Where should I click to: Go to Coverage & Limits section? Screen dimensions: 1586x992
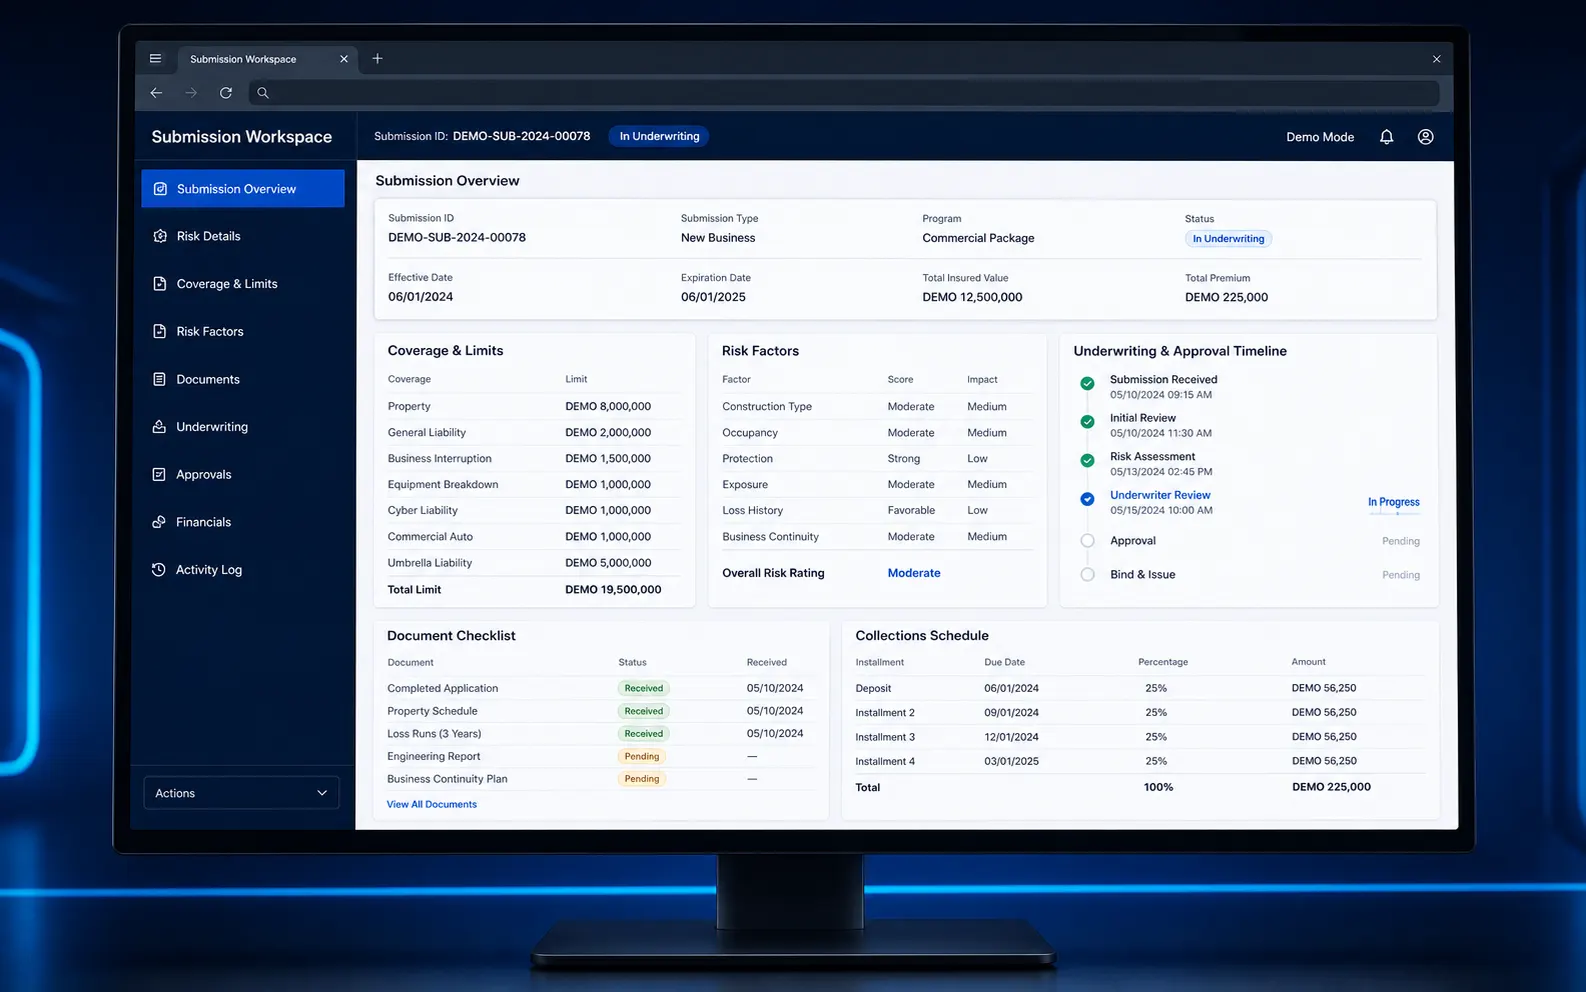tap(243, 284)
